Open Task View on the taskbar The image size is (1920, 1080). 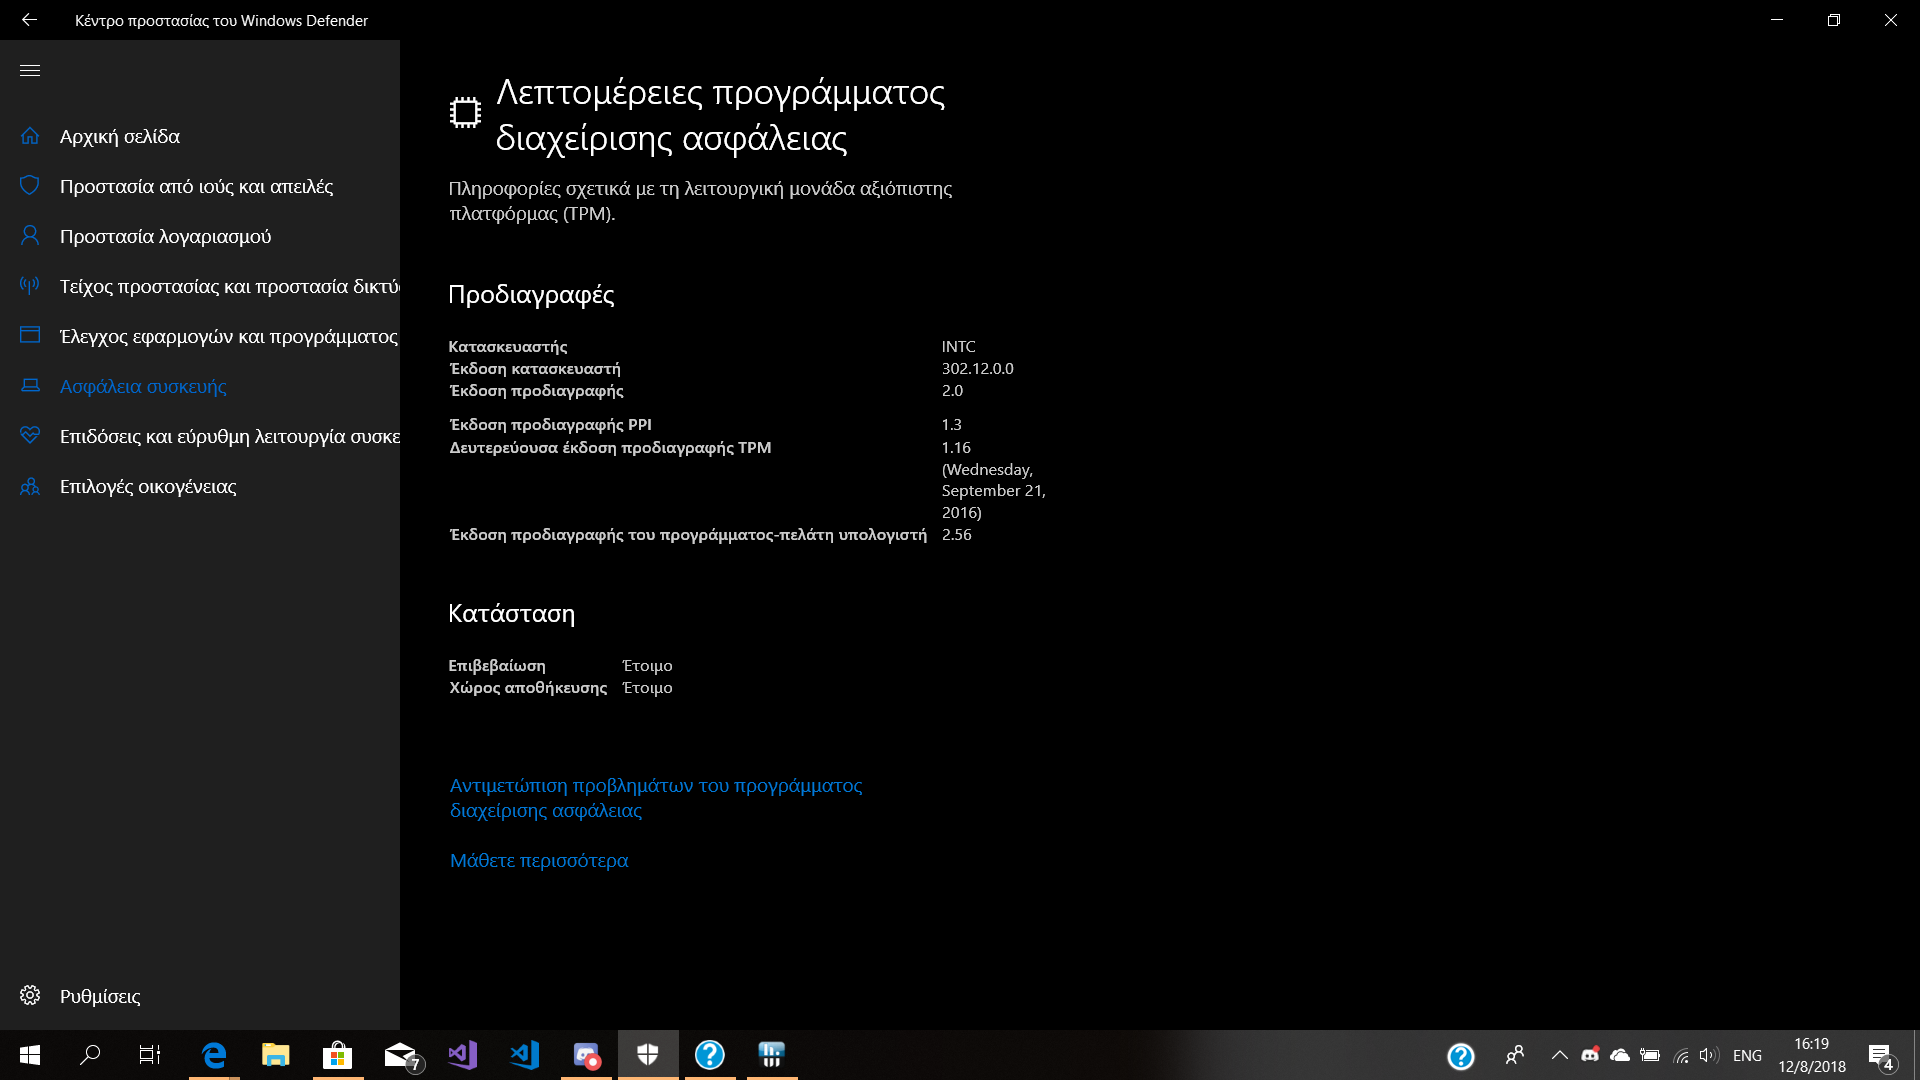150,1055
